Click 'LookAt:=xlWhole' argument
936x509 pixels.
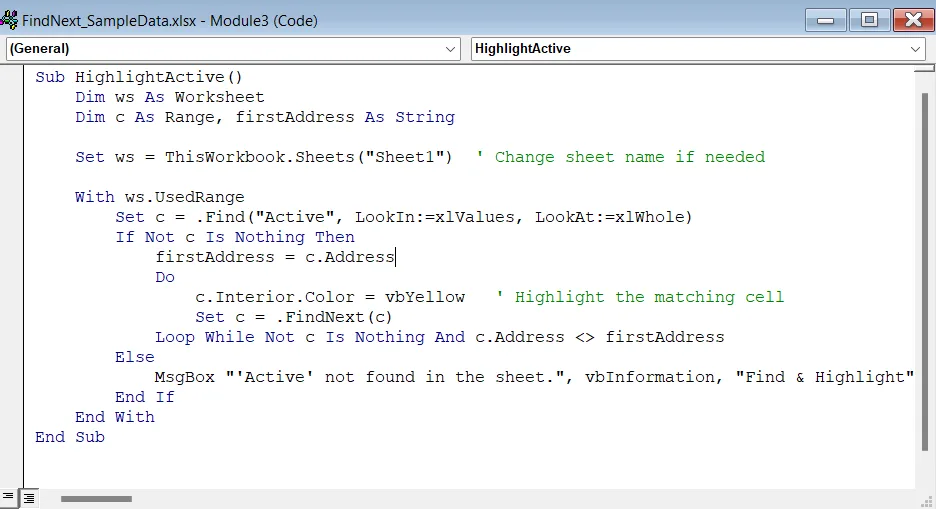(609, 217)
